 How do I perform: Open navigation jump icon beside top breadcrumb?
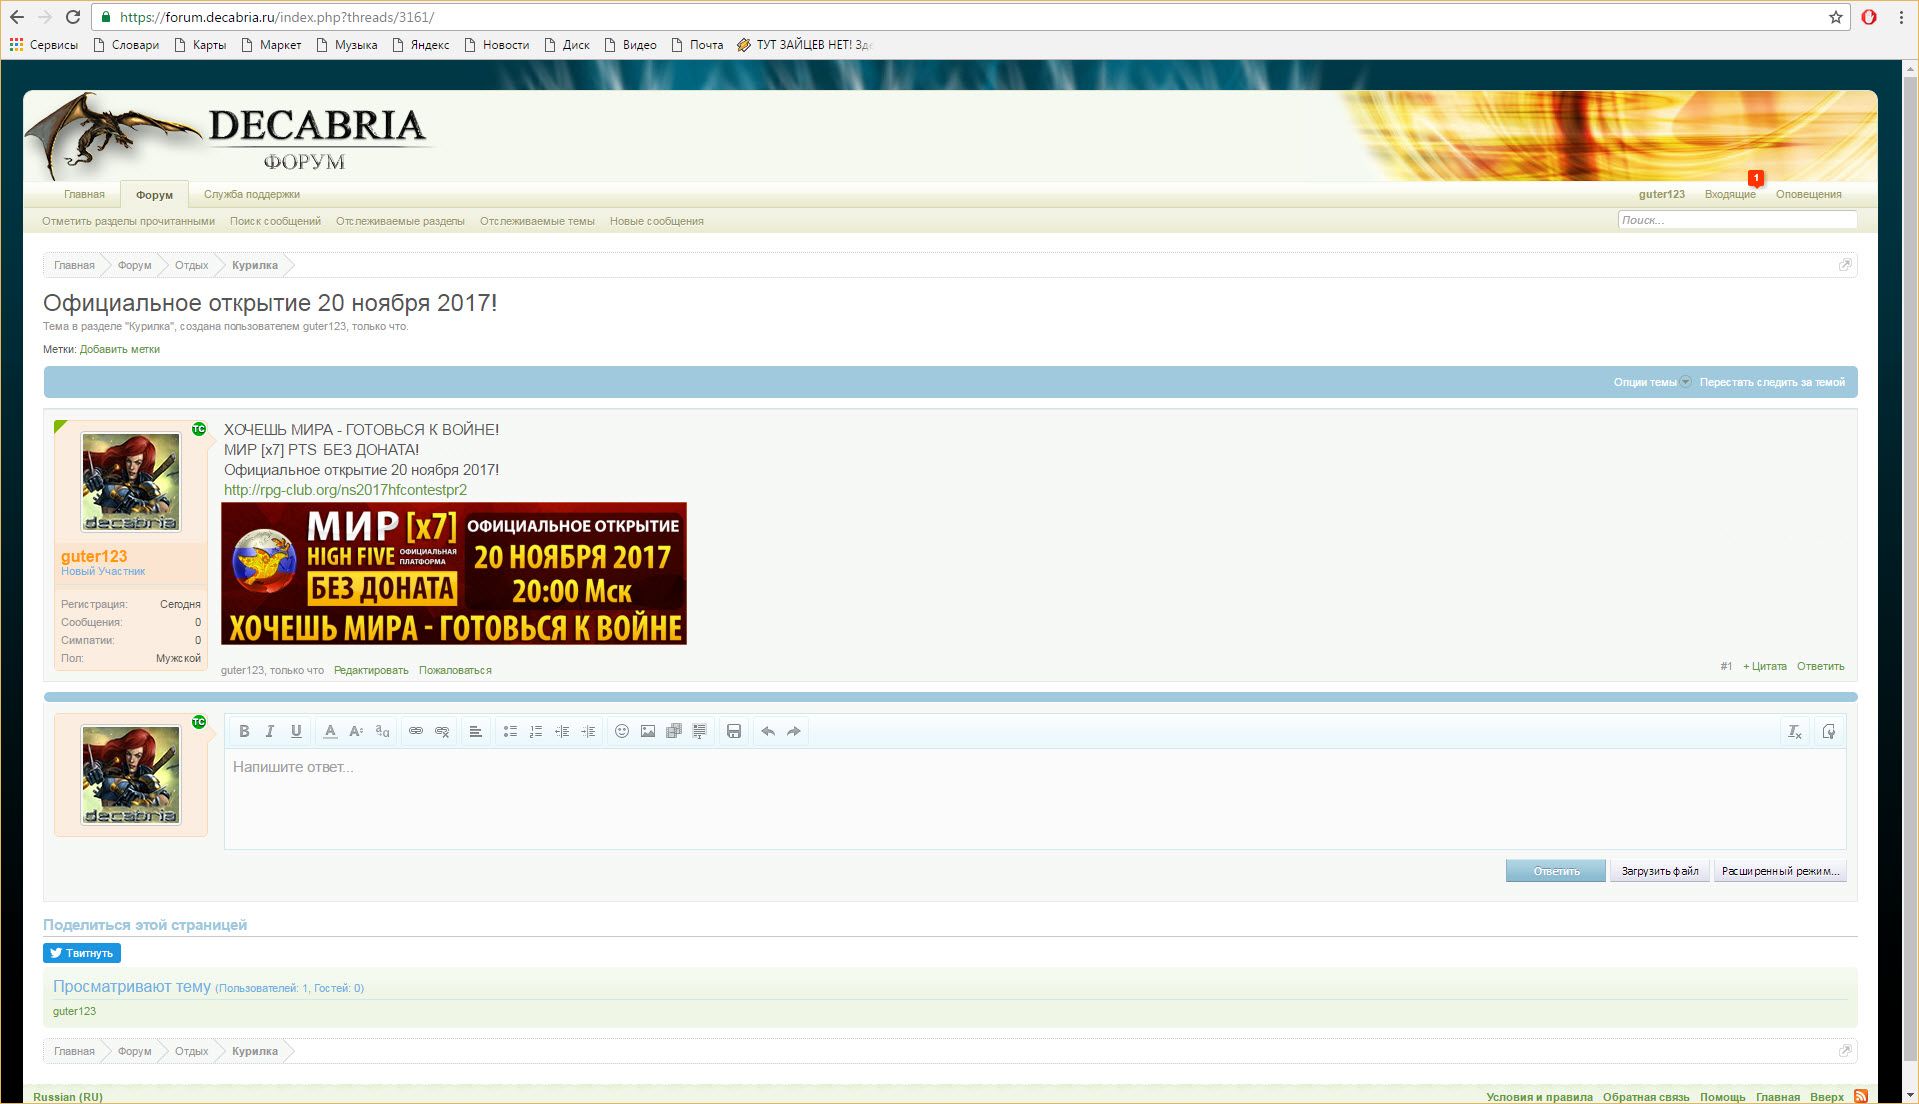pyautogui.click(x=1845, y=265)
